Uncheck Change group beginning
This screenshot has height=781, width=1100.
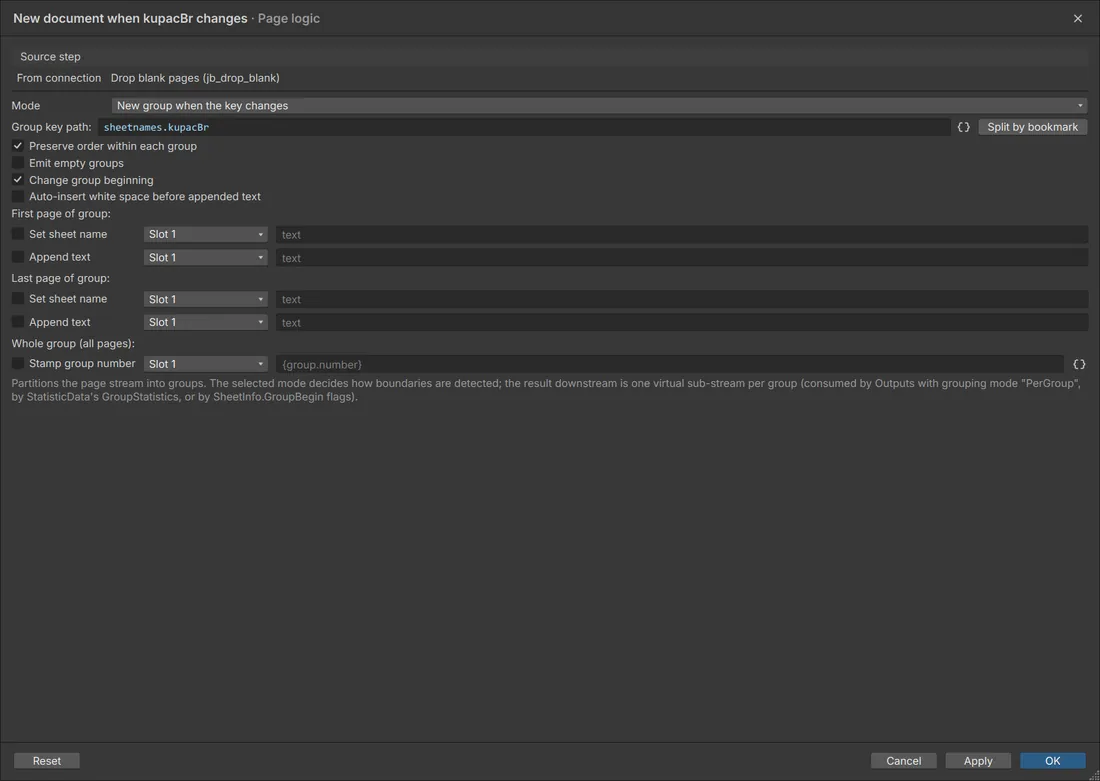18,180
